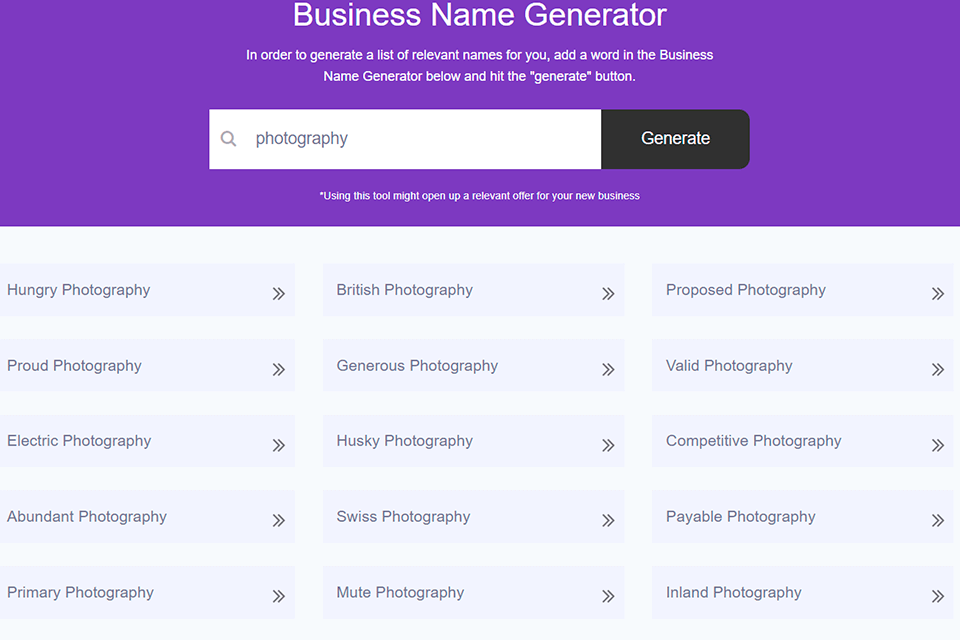Focus the photography keyword input field

click(x=420, y=139)
